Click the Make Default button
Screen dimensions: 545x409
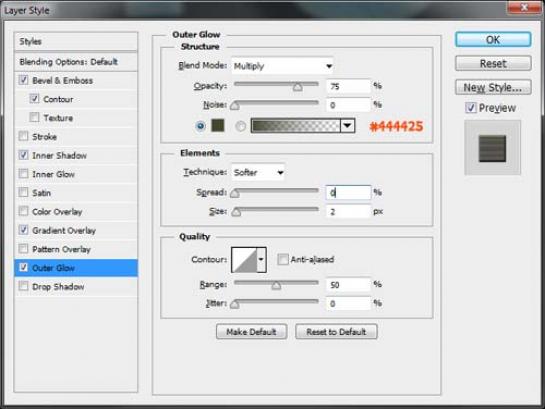tap(251, 332)
